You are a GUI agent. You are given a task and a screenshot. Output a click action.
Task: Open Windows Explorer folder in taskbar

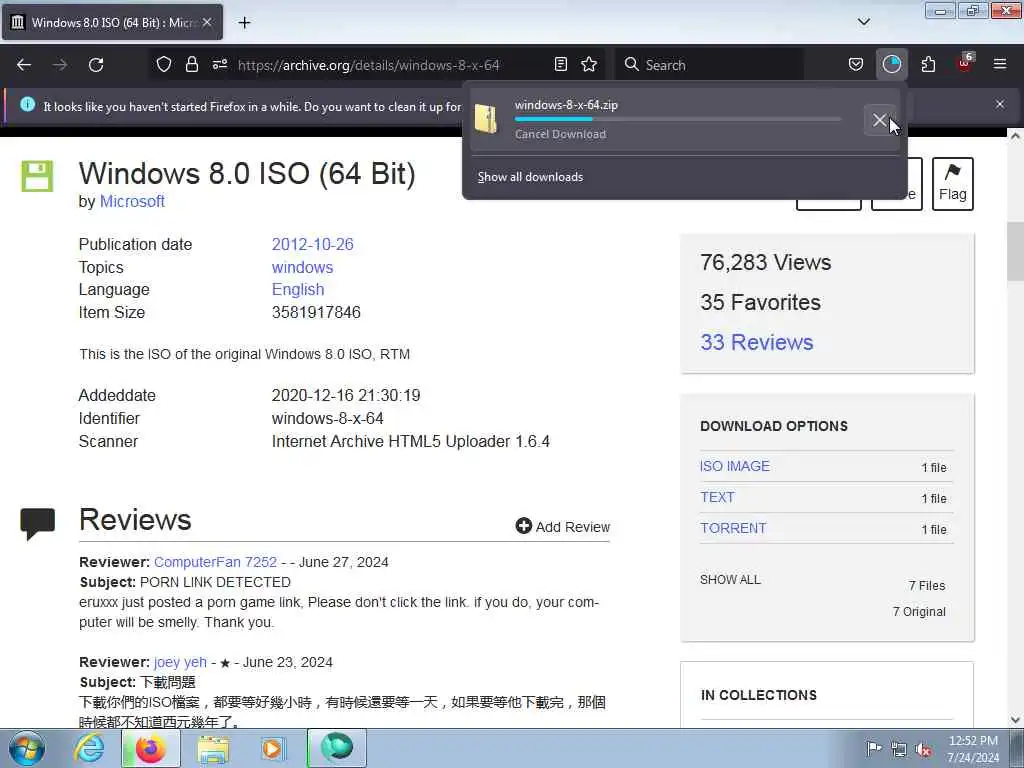pyautogui.click(x=213, y=748)
